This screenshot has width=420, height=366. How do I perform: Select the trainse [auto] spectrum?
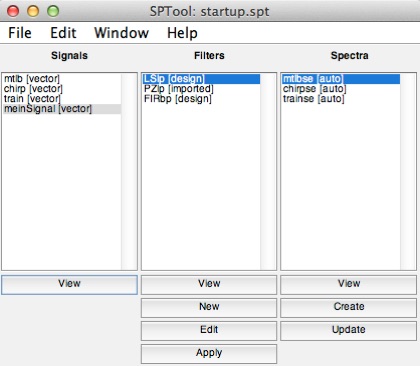(x=341, y=99)
